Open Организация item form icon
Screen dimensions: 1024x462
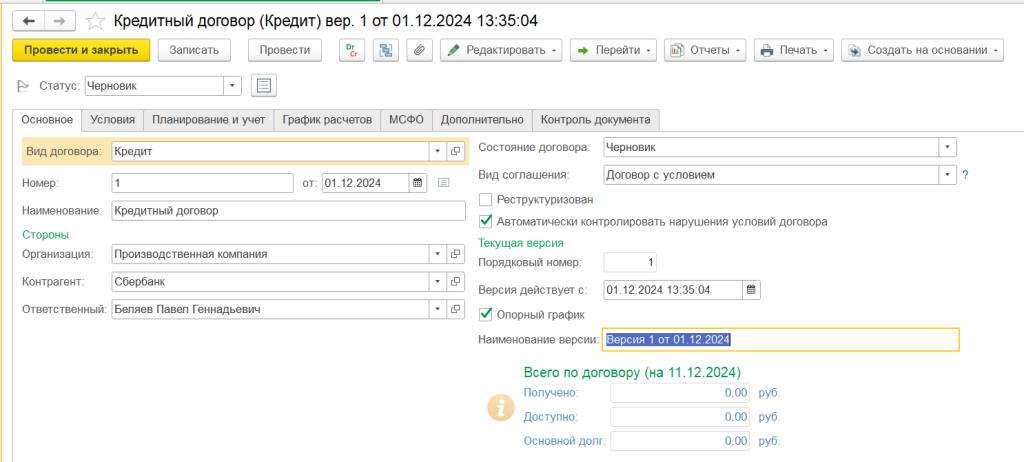[455, 254]
